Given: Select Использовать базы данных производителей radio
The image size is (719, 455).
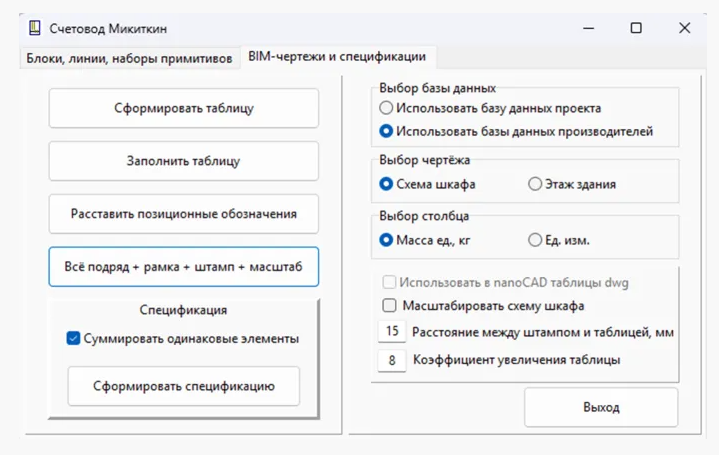Looking at the screenshot, I should tap(386, 131).
